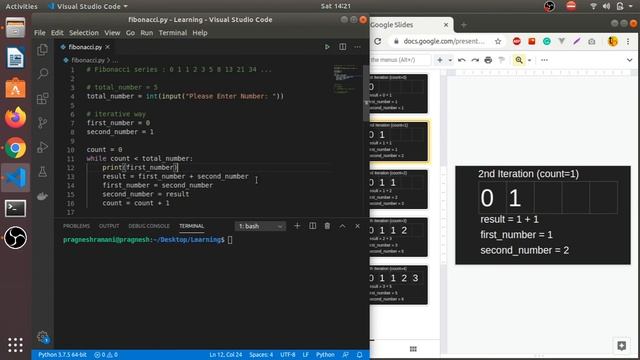Open the zoom dropdown arrow in Slides
This screenshot has width=640, height=360.
(x=529, y=60)
